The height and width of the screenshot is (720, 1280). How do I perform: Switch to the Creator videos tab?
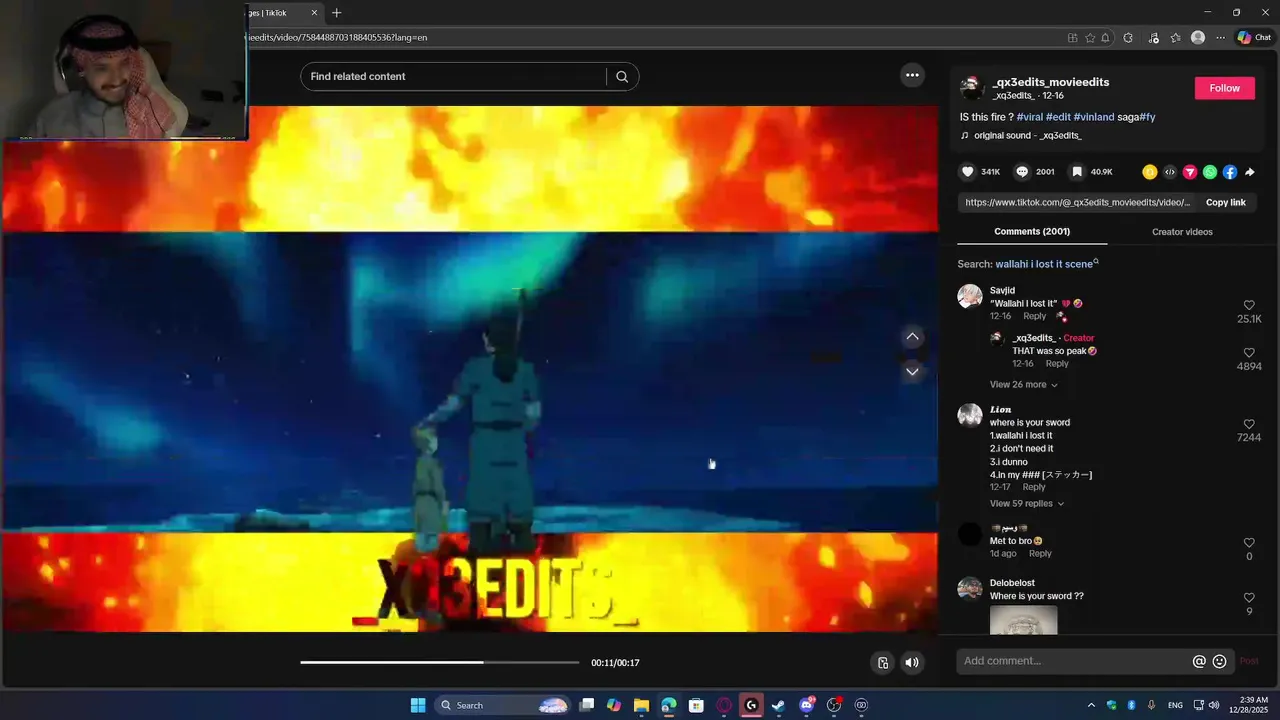tap(1182, 232)
